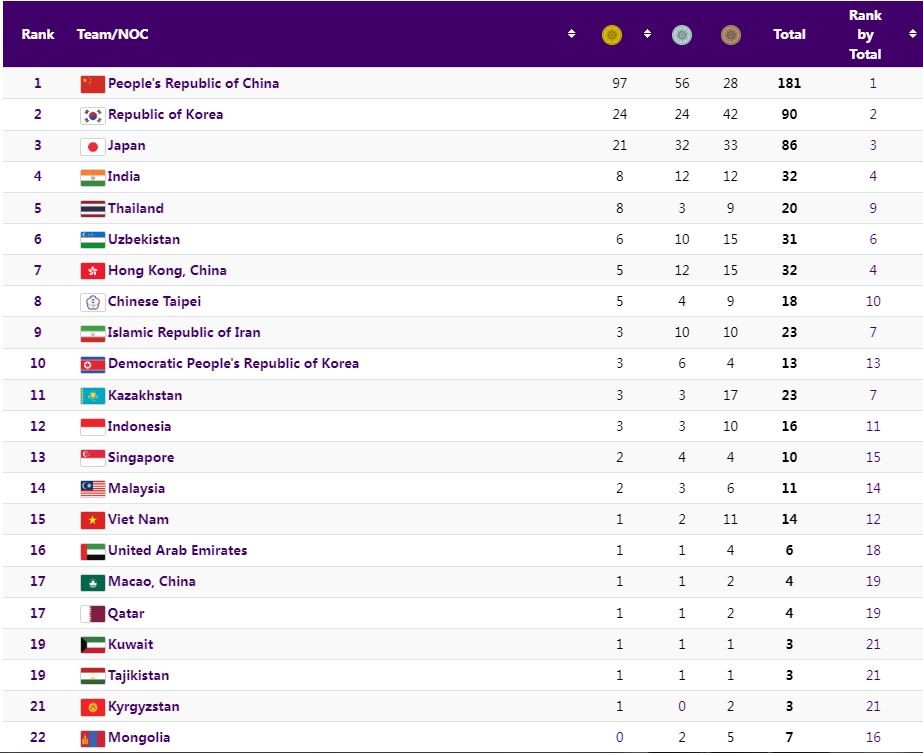This screenshot has height=753, width=923.
Task: Click sort arrows left of gold medal icon
Action: tap(572, 34)
